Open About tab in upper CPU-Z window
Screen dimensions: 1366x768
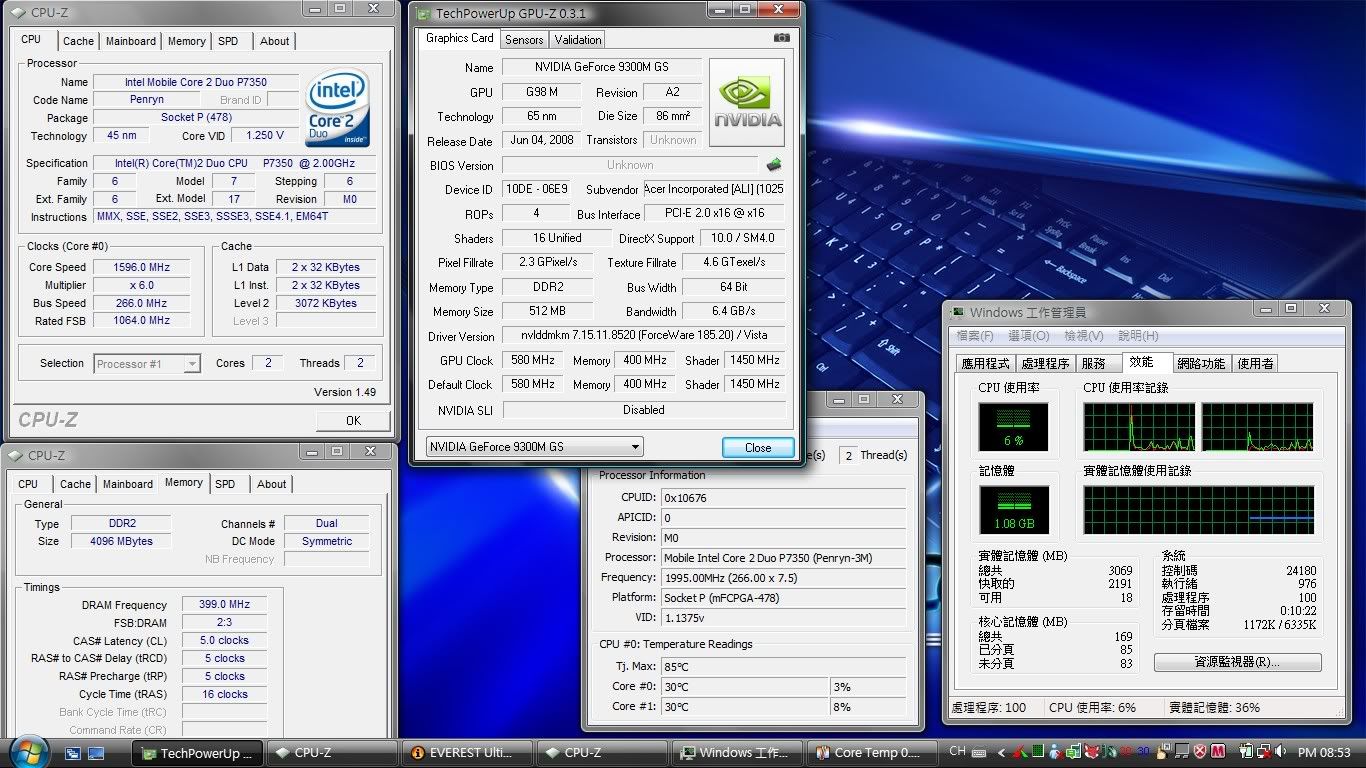click(274, 41)
